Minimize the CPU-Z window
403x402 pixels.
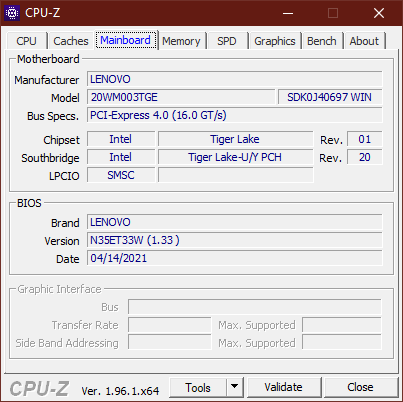(288, 13)
